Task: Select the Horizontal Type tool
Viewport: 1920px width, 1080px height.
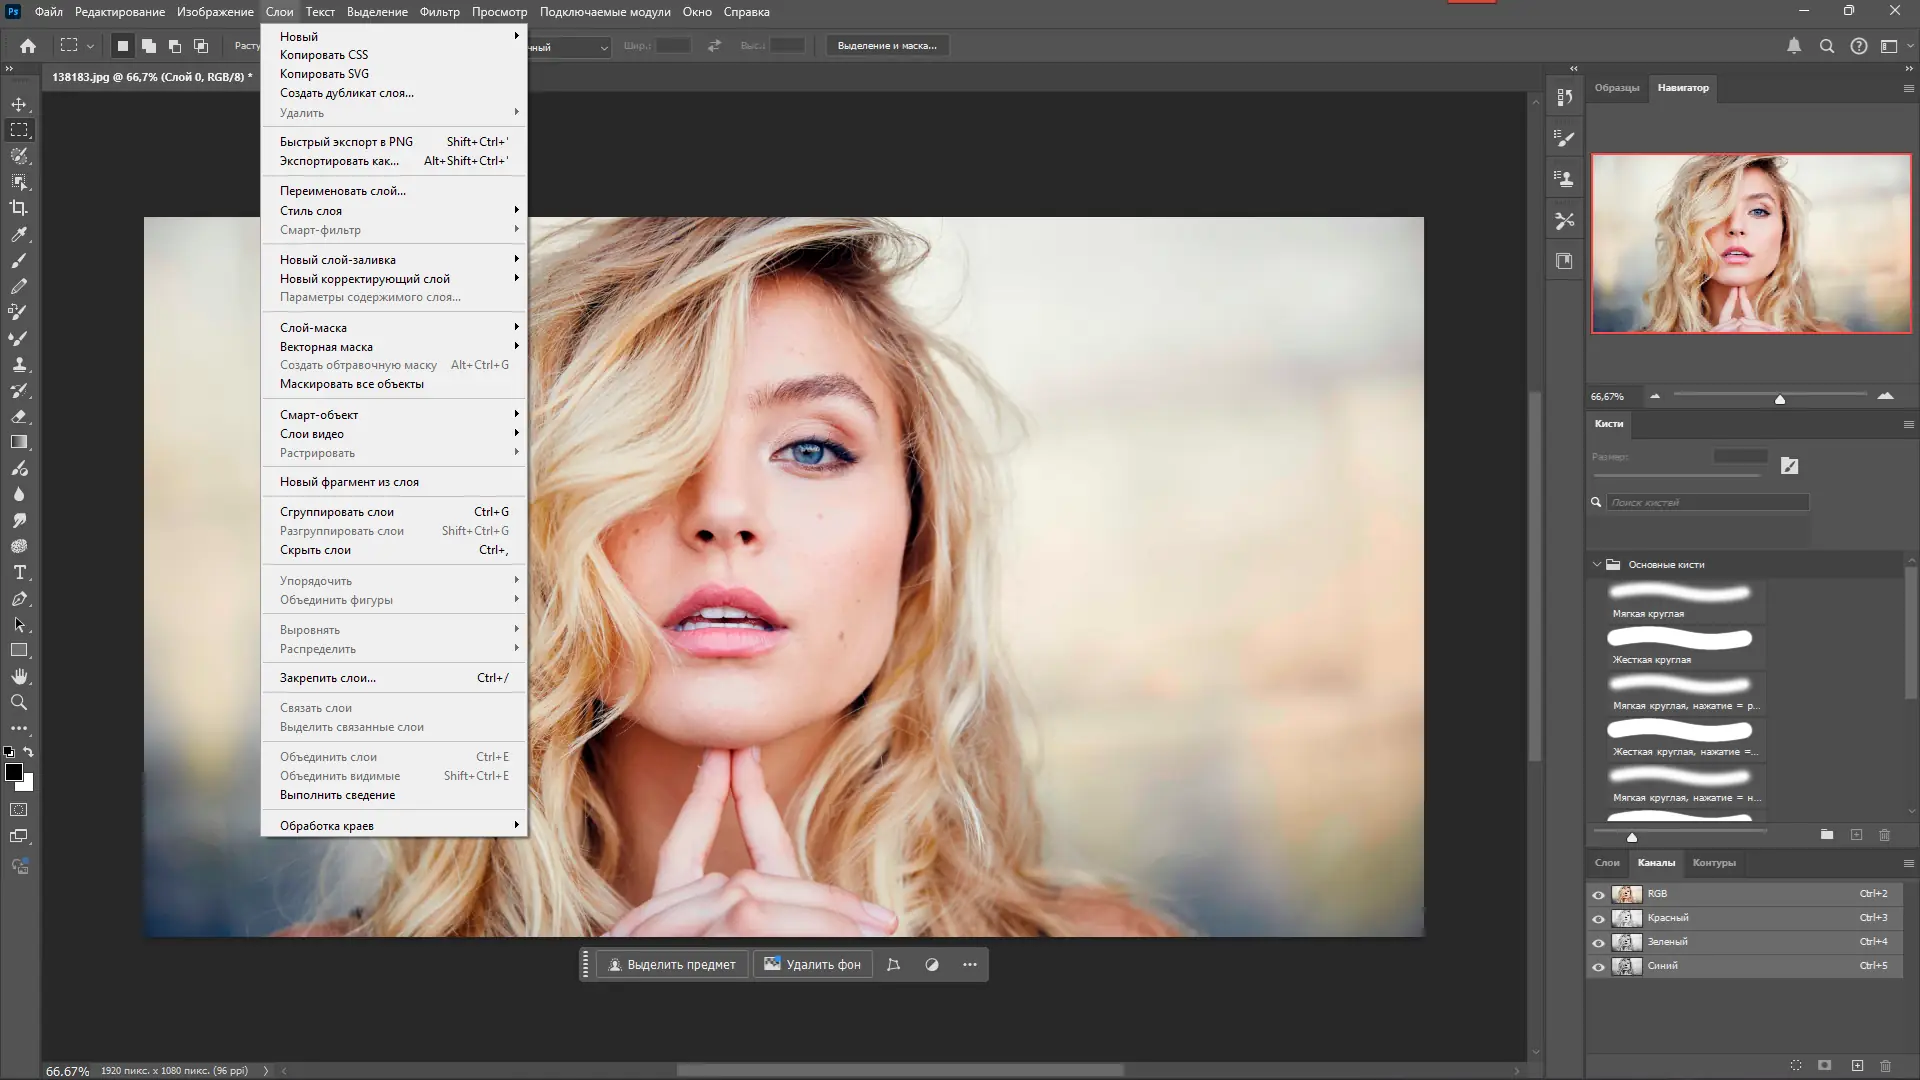Action: point(19,572)
